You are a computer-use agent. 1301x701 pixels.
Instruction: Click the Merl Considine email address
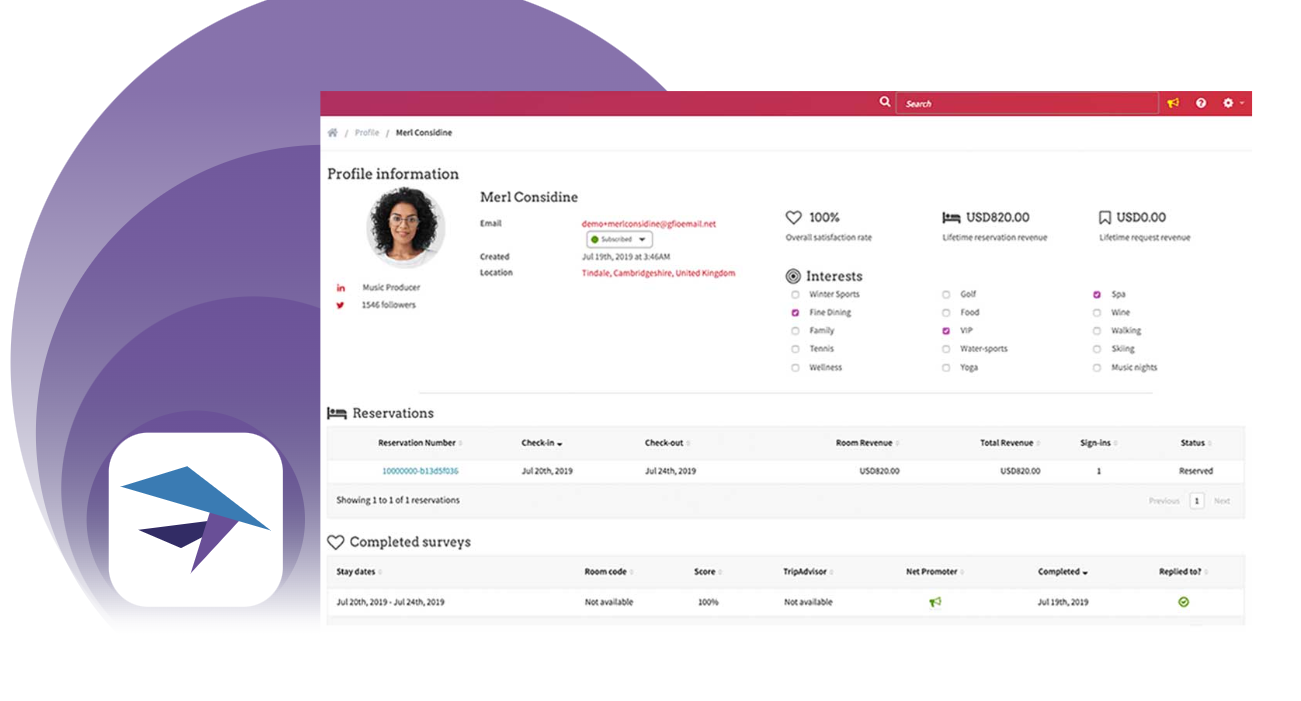pyautogui.click(x=649, y=224)
